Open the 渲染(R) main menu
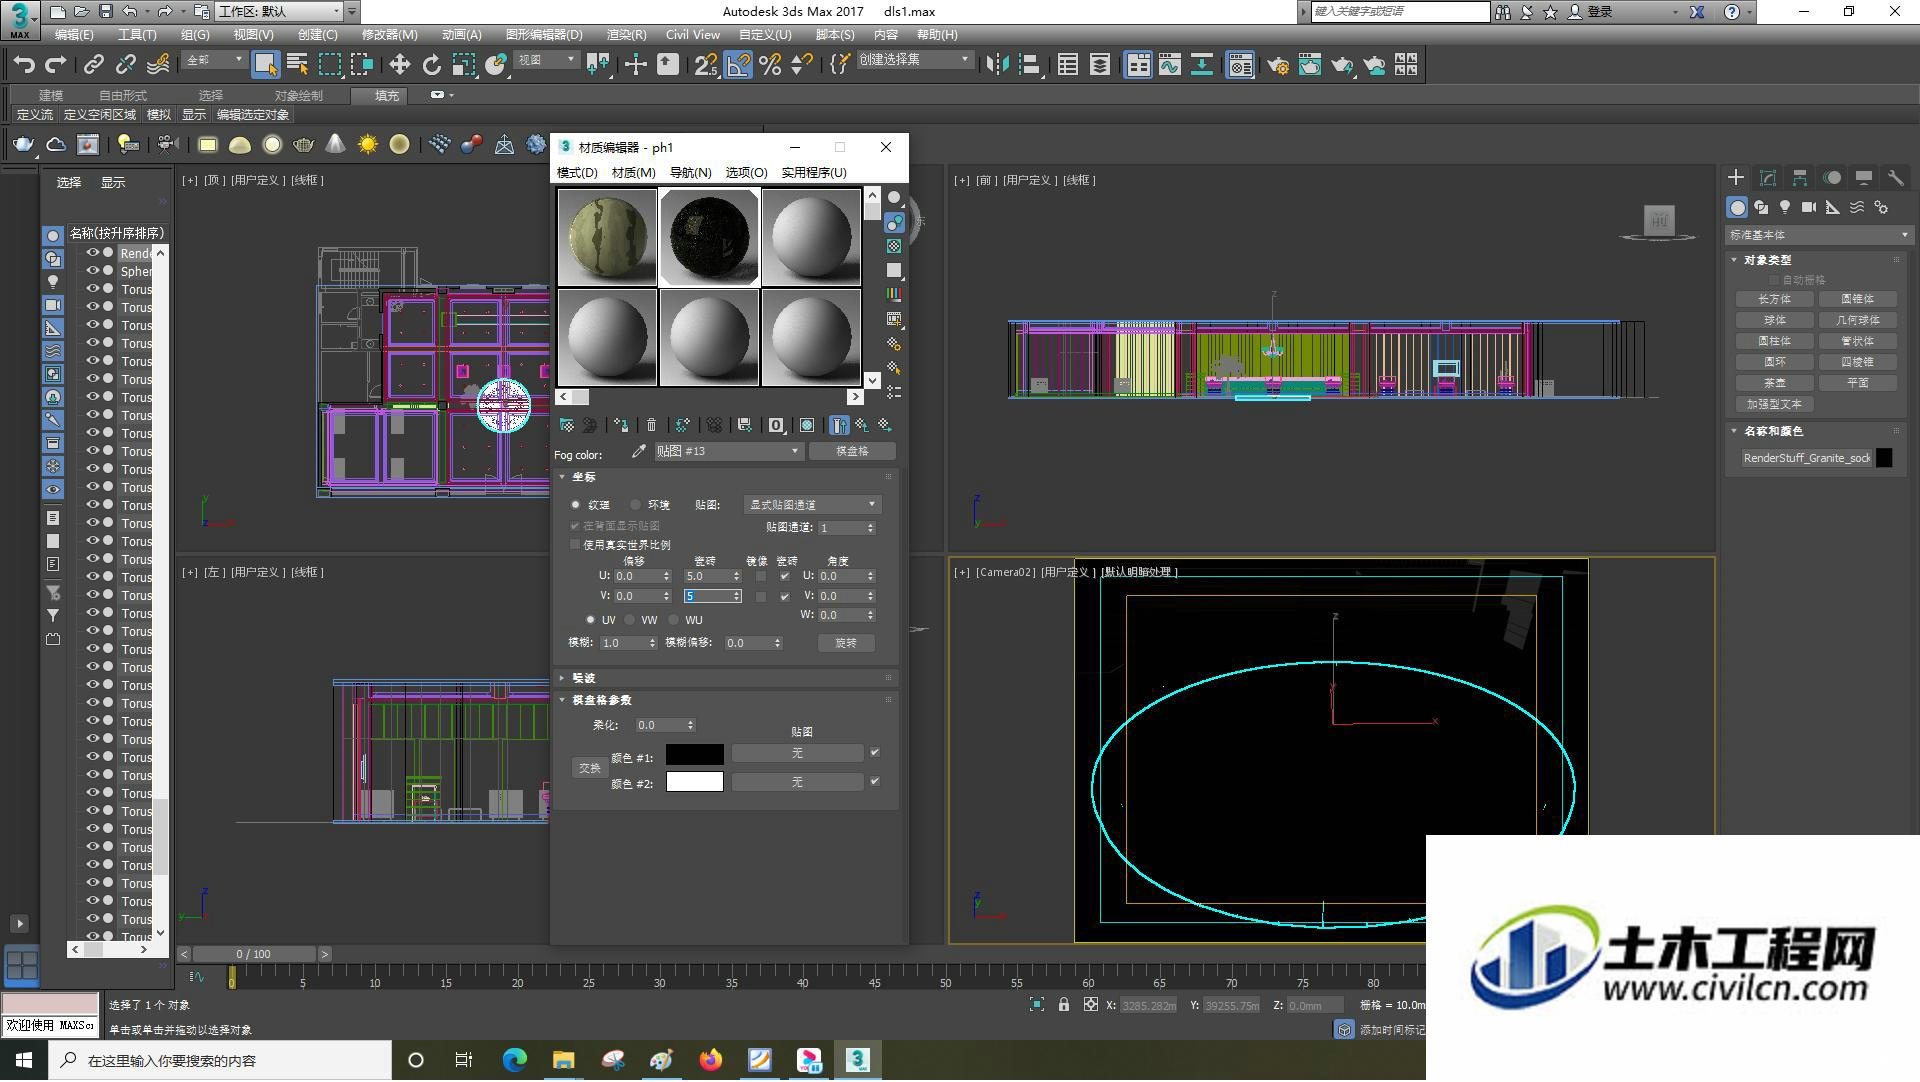Viewport: 1920px width, 1082px height. coord(626,34)
